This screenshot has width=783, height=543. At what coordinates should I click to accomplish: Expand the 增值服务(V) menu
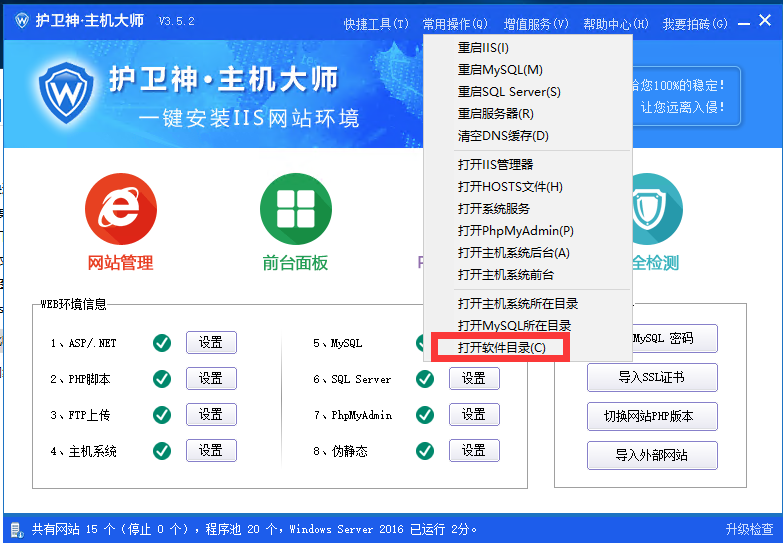point(535,23)
